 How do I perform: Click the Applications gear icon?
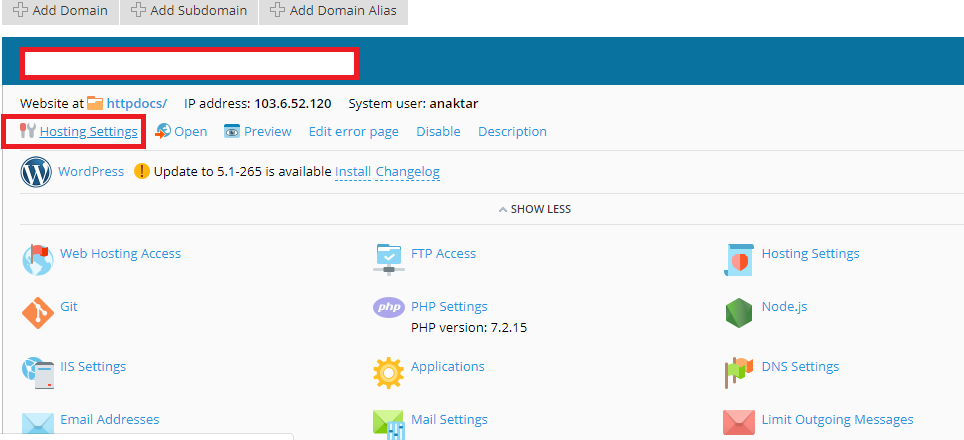coord(388,372)
